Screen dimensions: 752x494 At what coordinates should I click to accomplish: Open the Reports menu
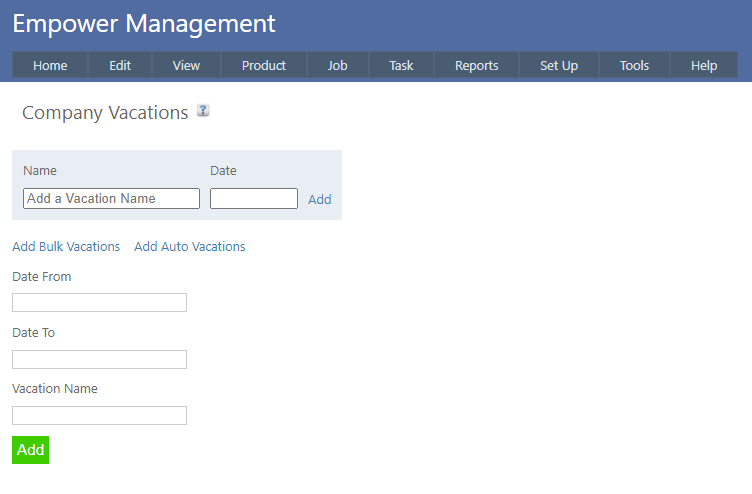coord(476,65)
